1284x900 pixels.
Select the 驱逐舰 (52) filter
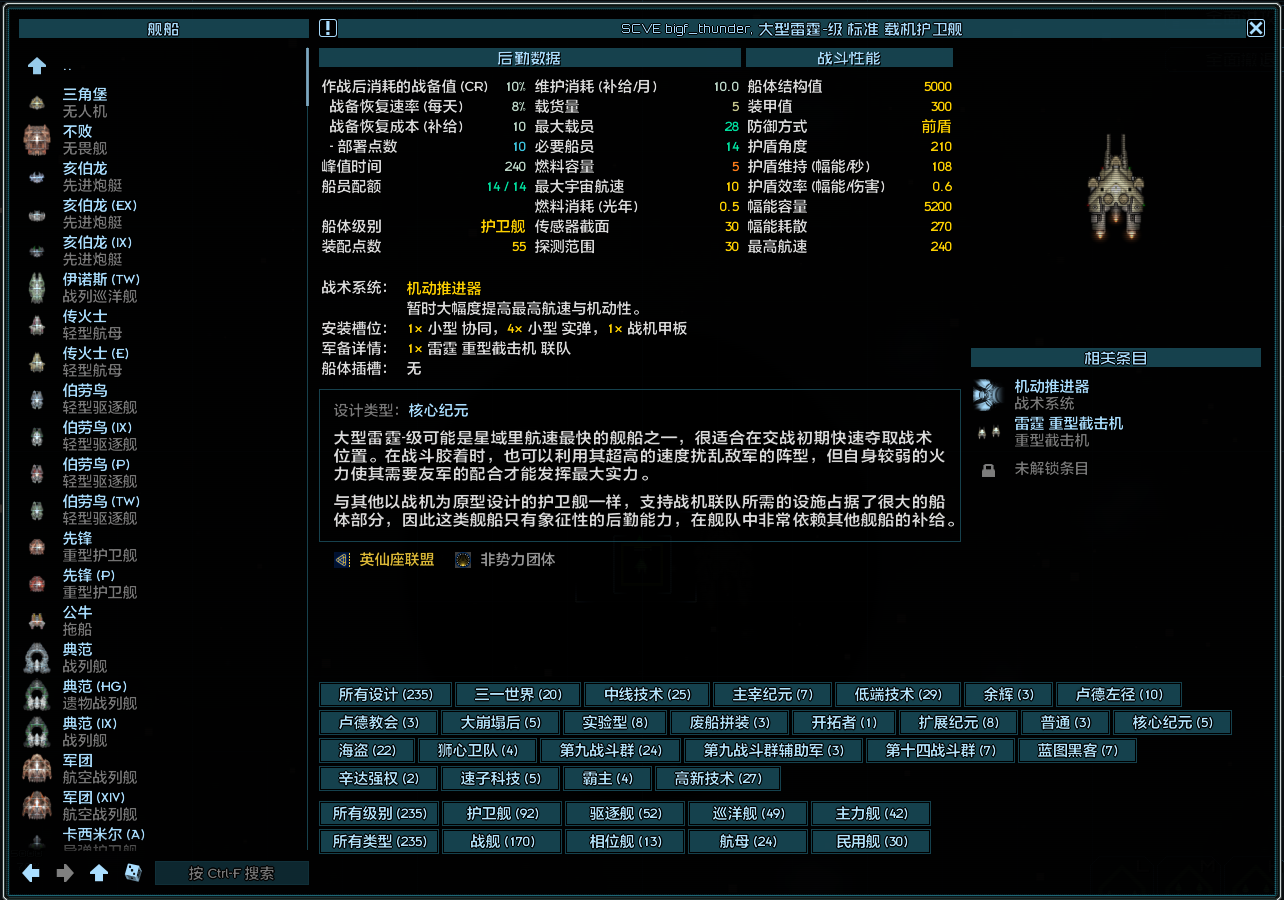click(x=625, y=814)
